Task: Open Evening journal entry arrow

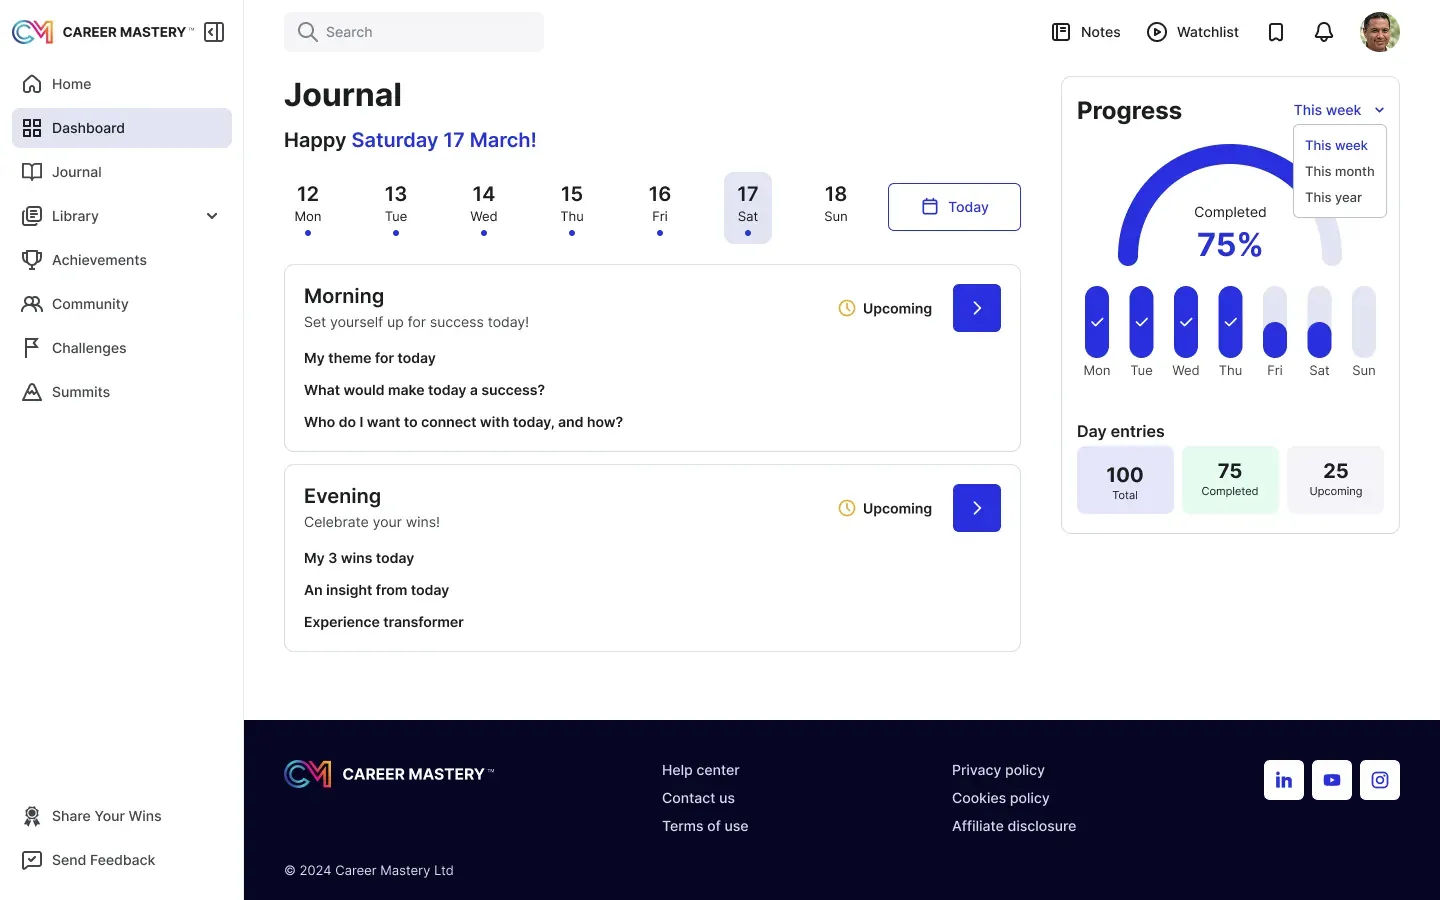Action: coord(977,508)
